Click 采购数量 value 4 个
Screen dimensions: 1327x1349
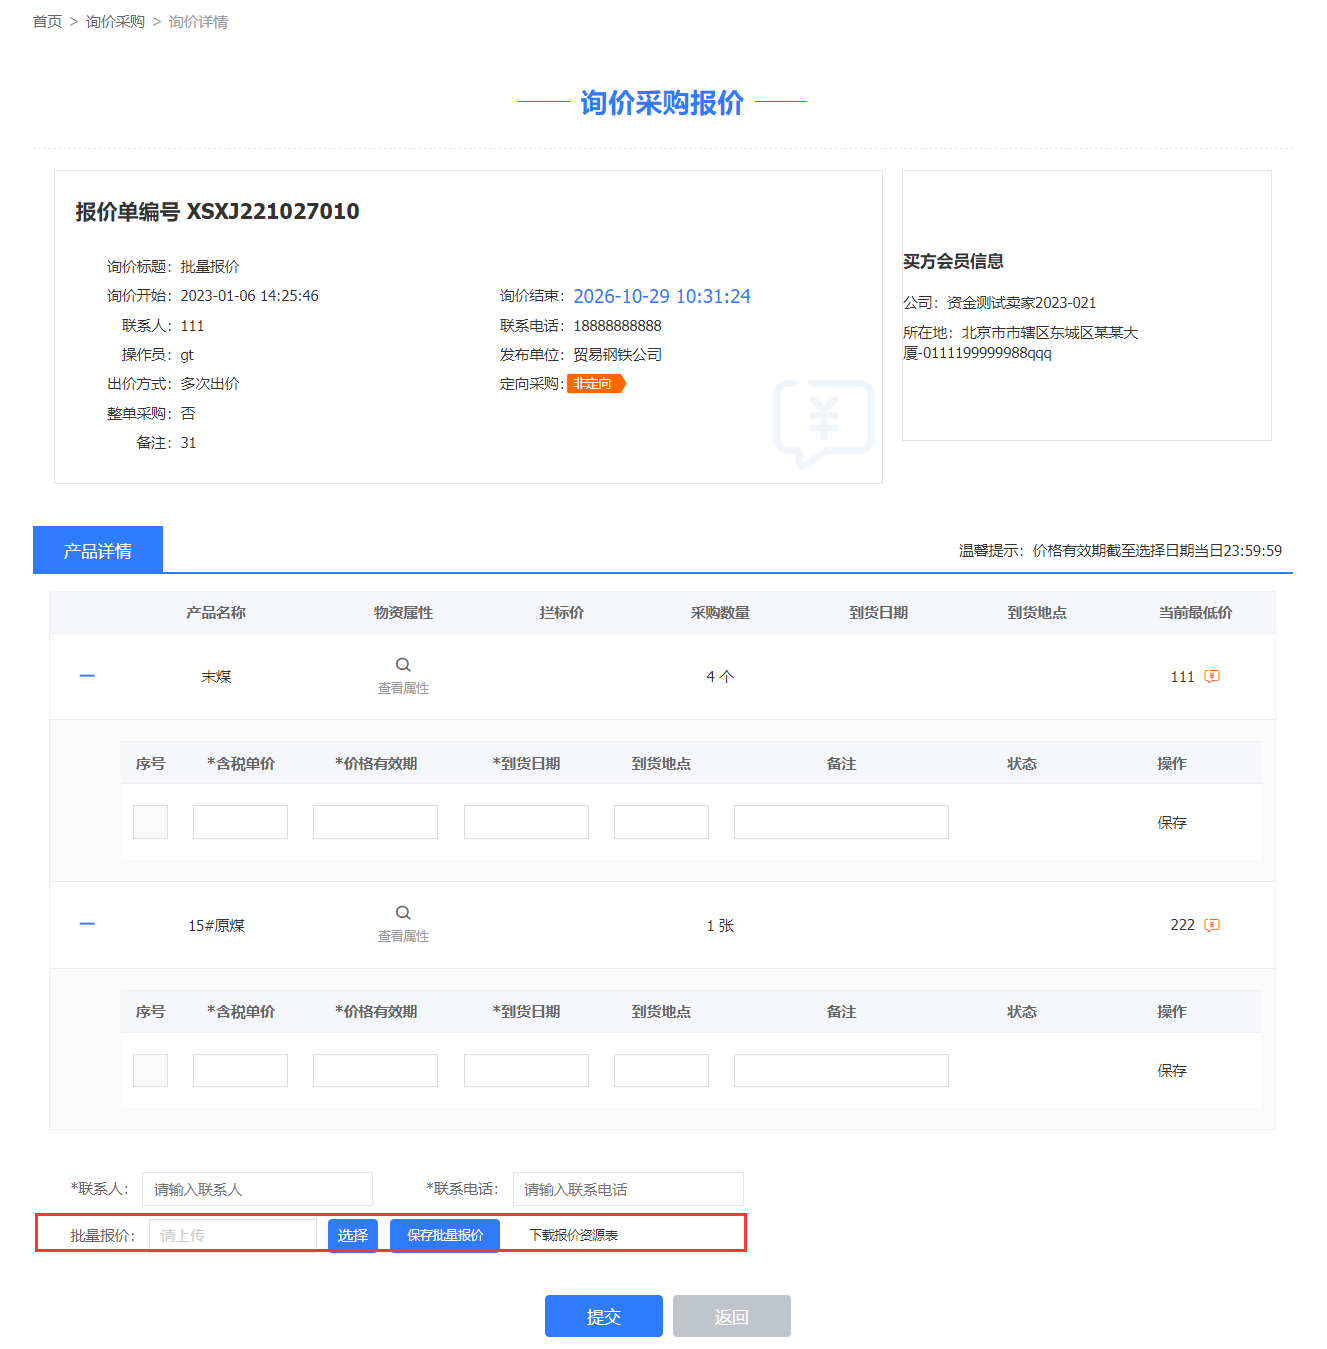tap(720, 677)
